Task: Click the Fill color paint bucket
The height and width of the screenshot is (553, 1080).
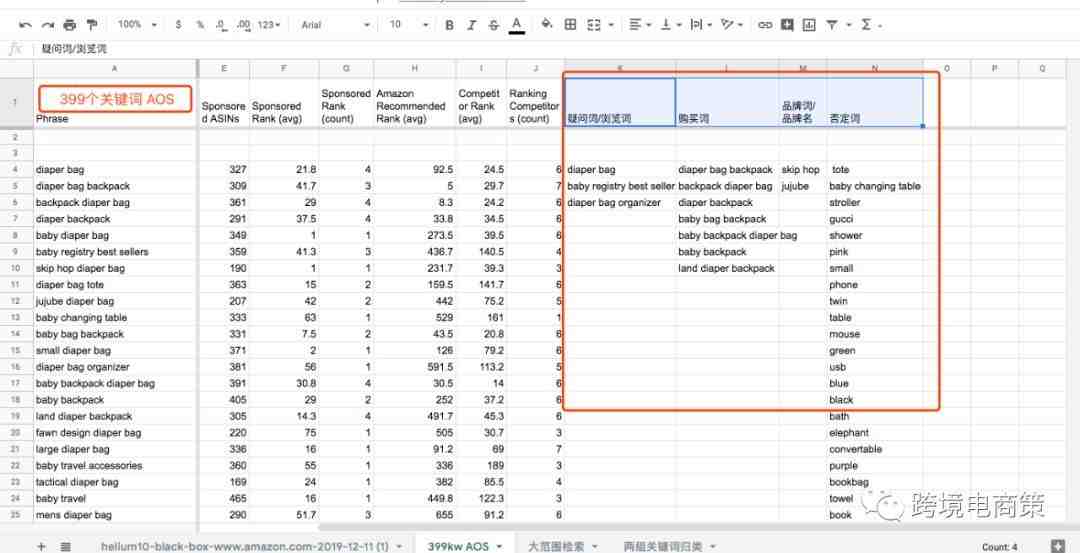Action: pyautogui.click(x=546, y=24)
